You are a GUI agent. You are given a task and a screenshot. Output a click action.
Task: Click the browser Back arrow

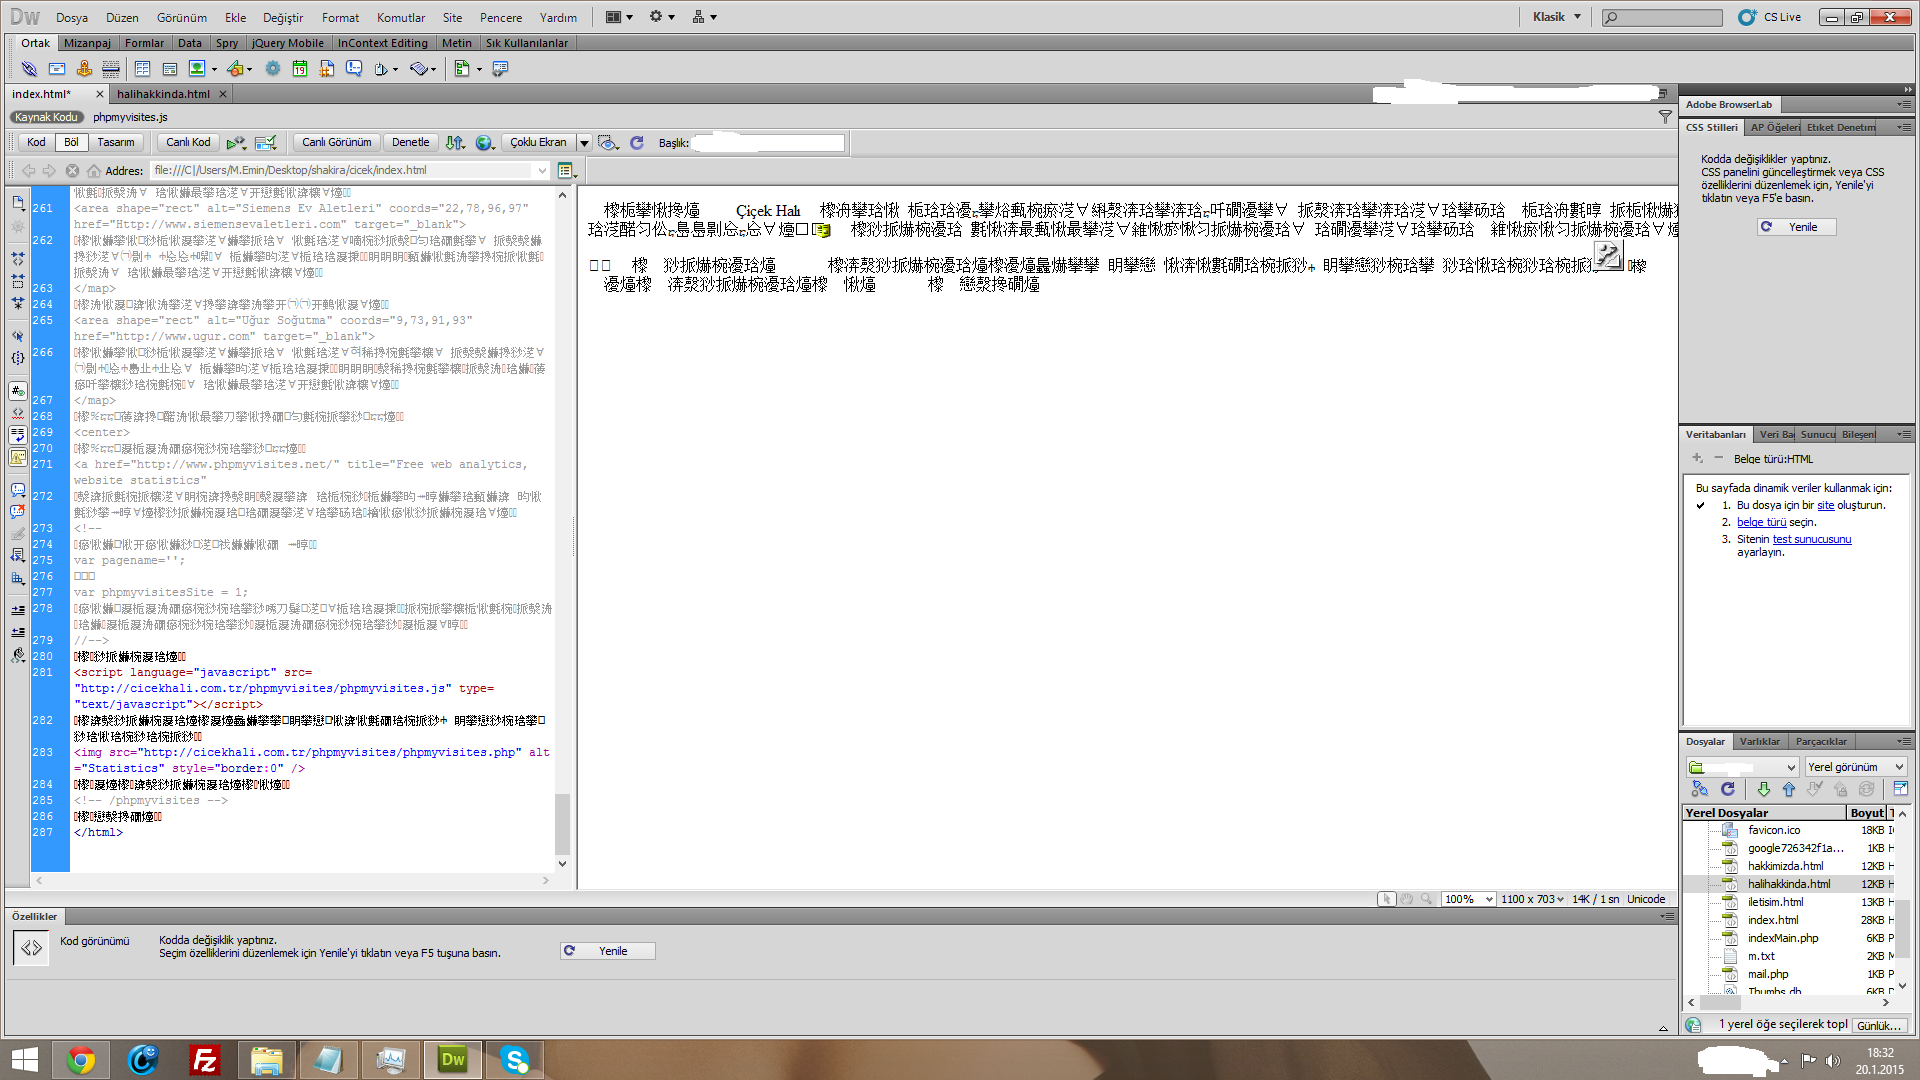(28, 171)
